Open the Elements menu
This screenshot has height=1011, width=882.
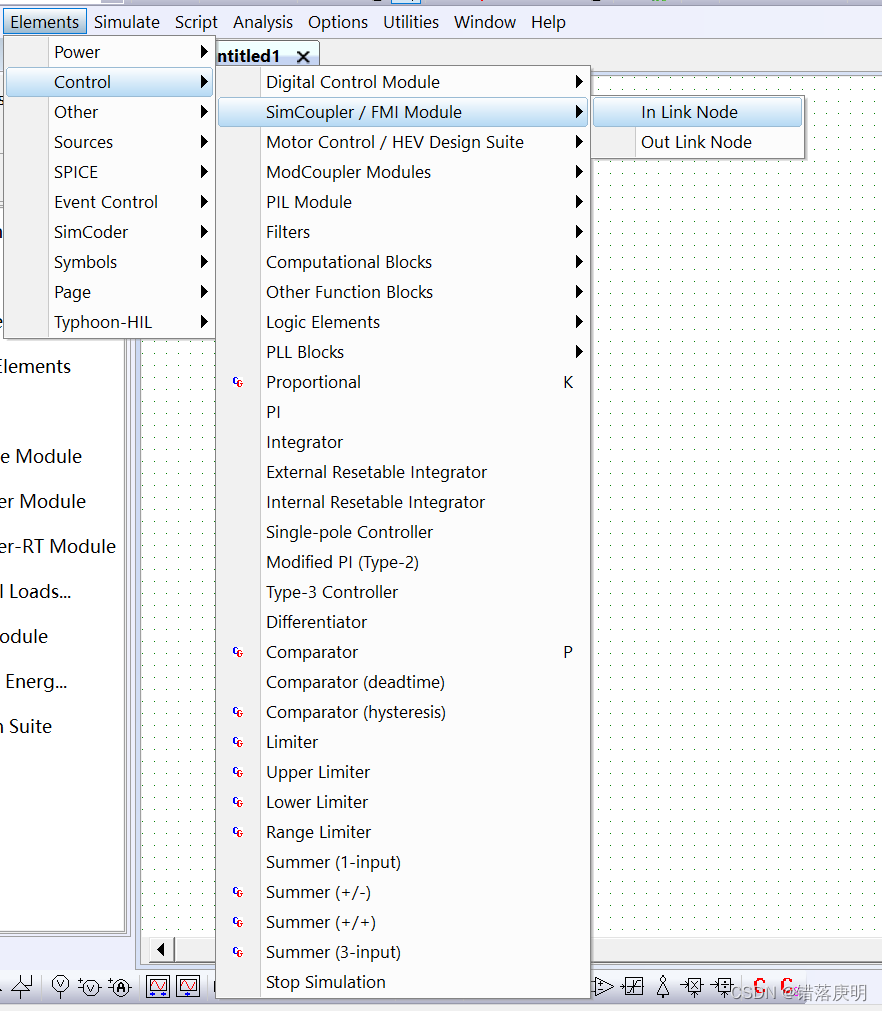pos(44,22)
